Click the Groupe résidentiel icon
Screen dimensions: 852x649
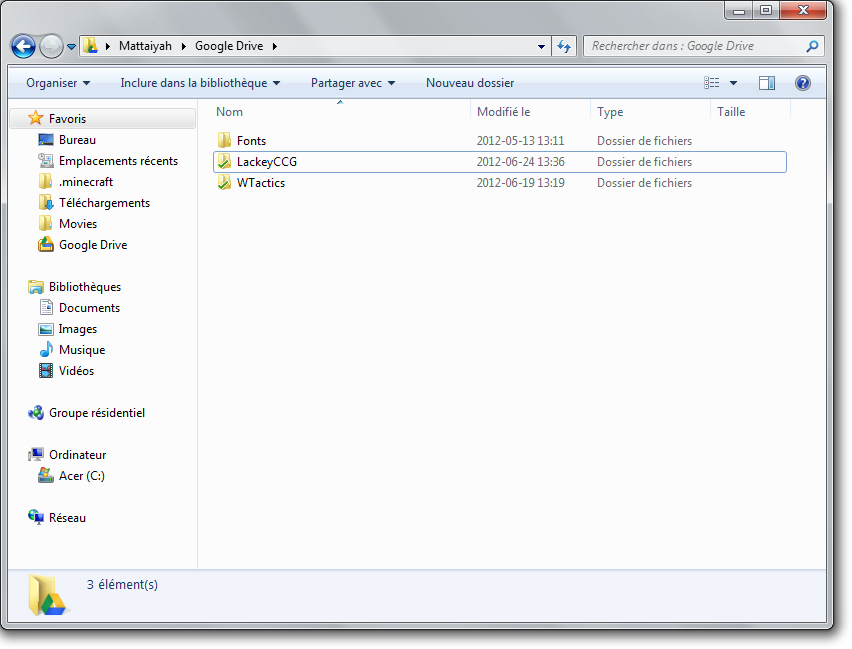[x=36, y=413]
